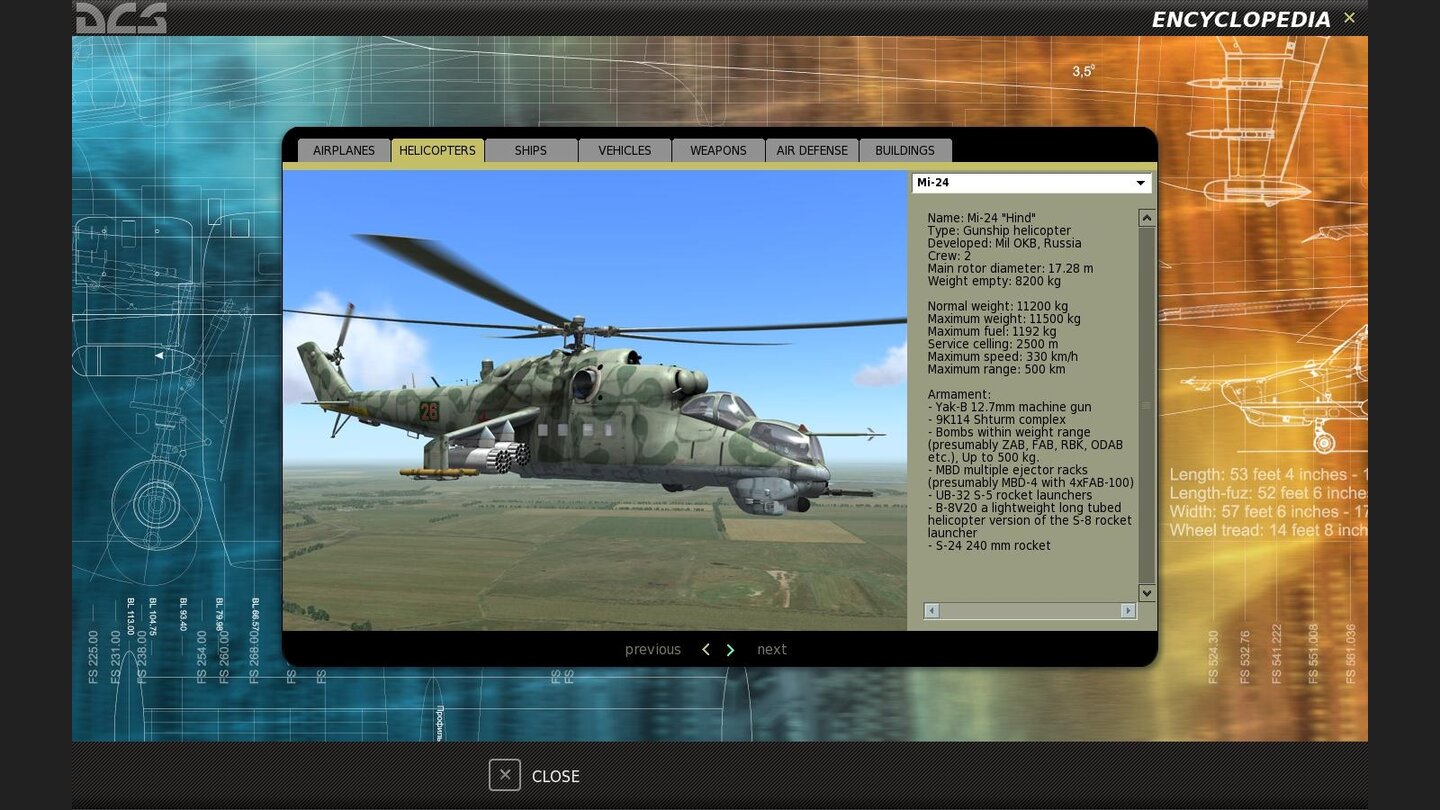Click the ENCYCLOPEDIA title text
1440x810 pixels.
(1241, 20)
